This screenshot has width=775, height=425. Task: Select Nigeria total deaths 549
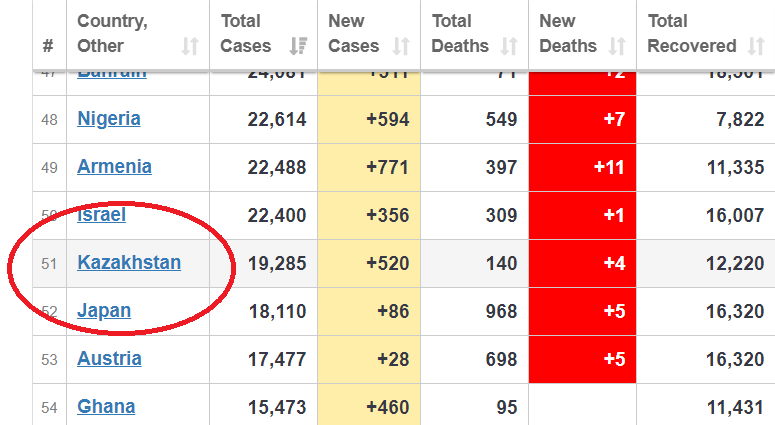501,120
